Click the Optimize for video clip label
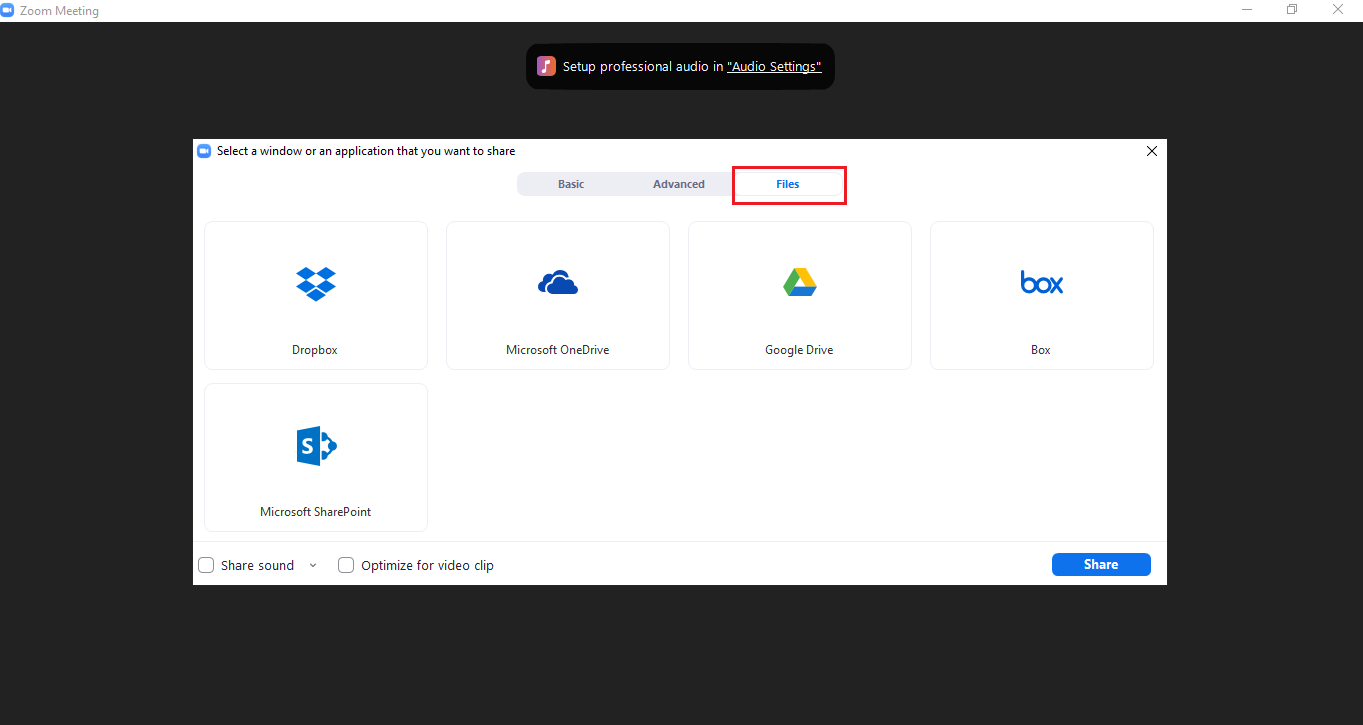Screen dimensions: 1363x725 pyautogui.click(x=427, y=565)
